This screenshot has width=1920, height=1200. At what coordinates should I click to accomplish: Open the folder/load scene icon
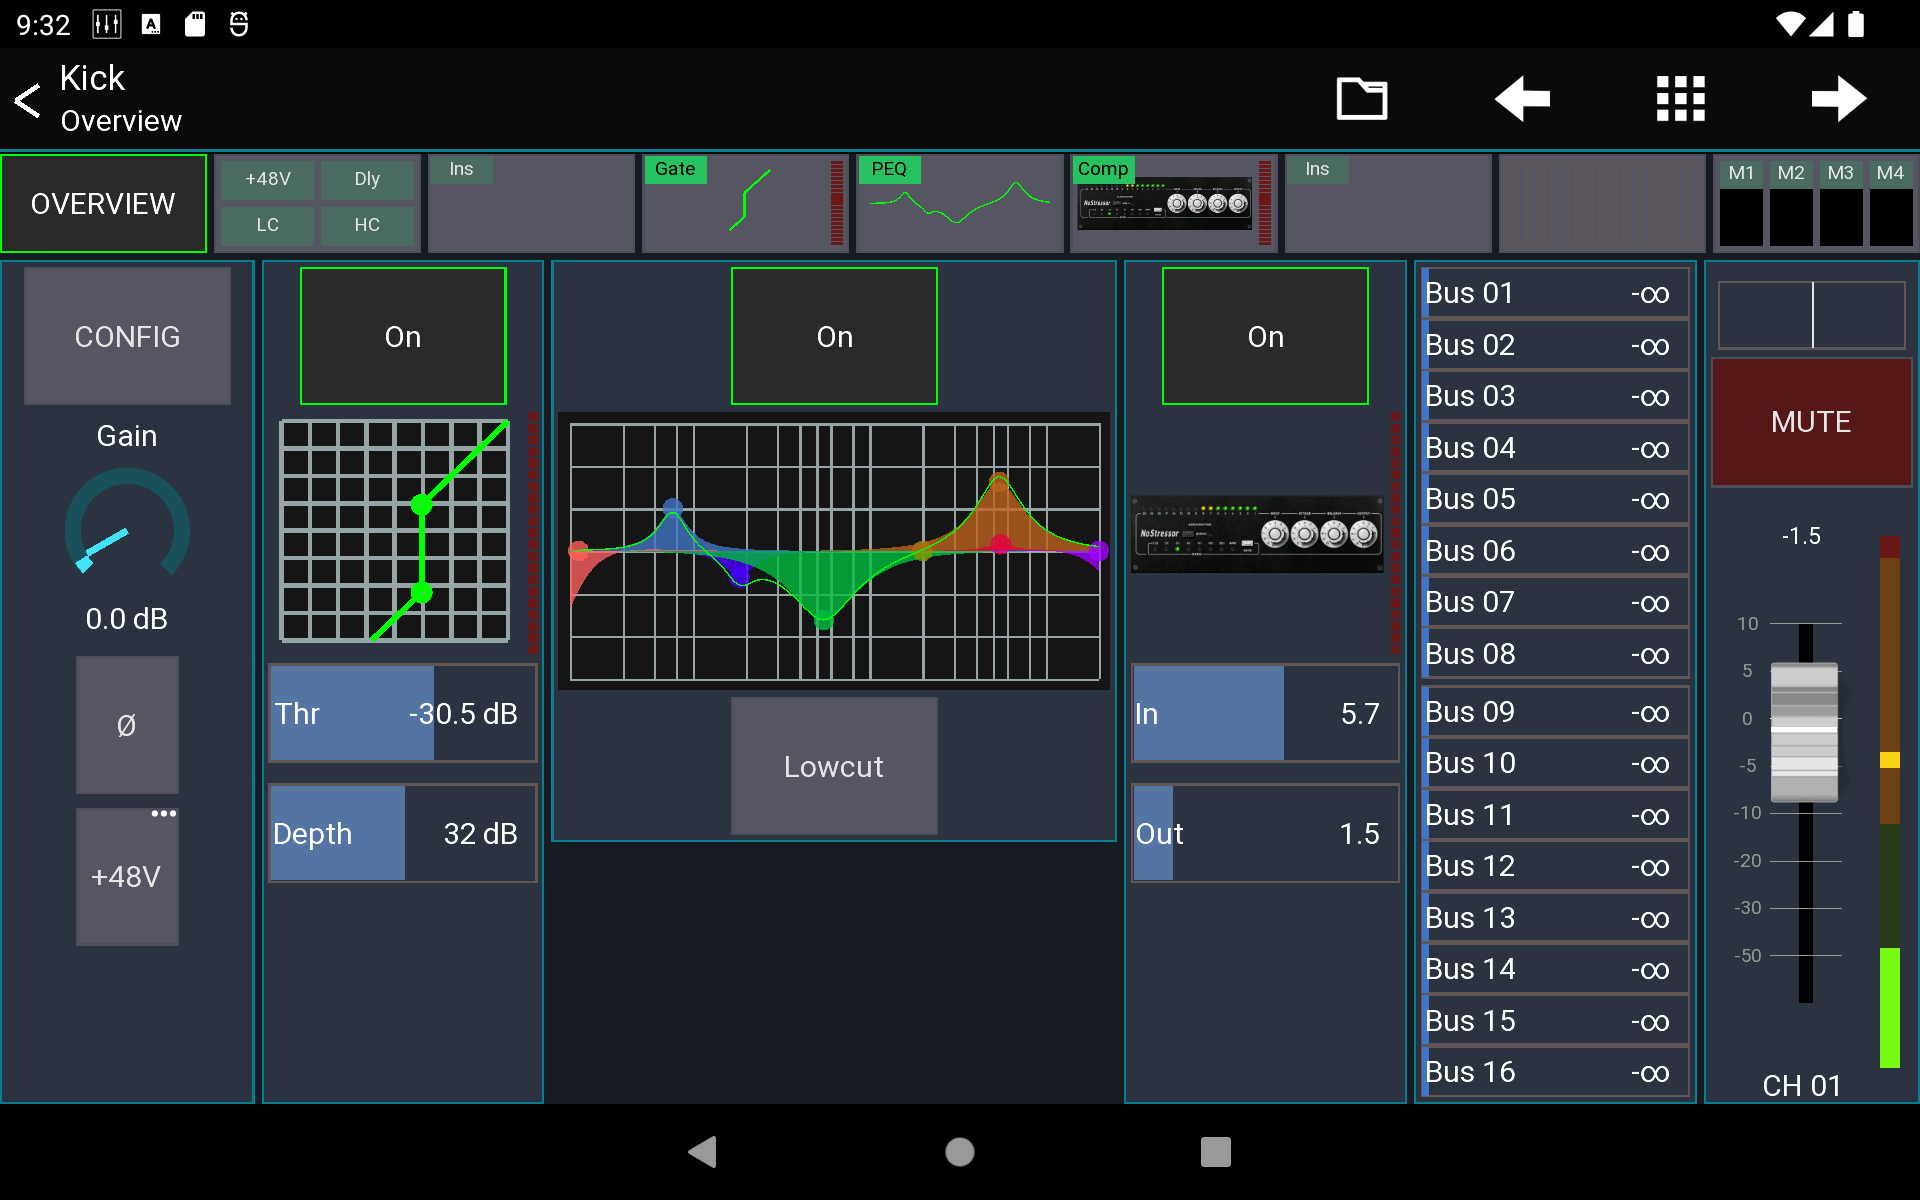click(x=1362, y=99)
